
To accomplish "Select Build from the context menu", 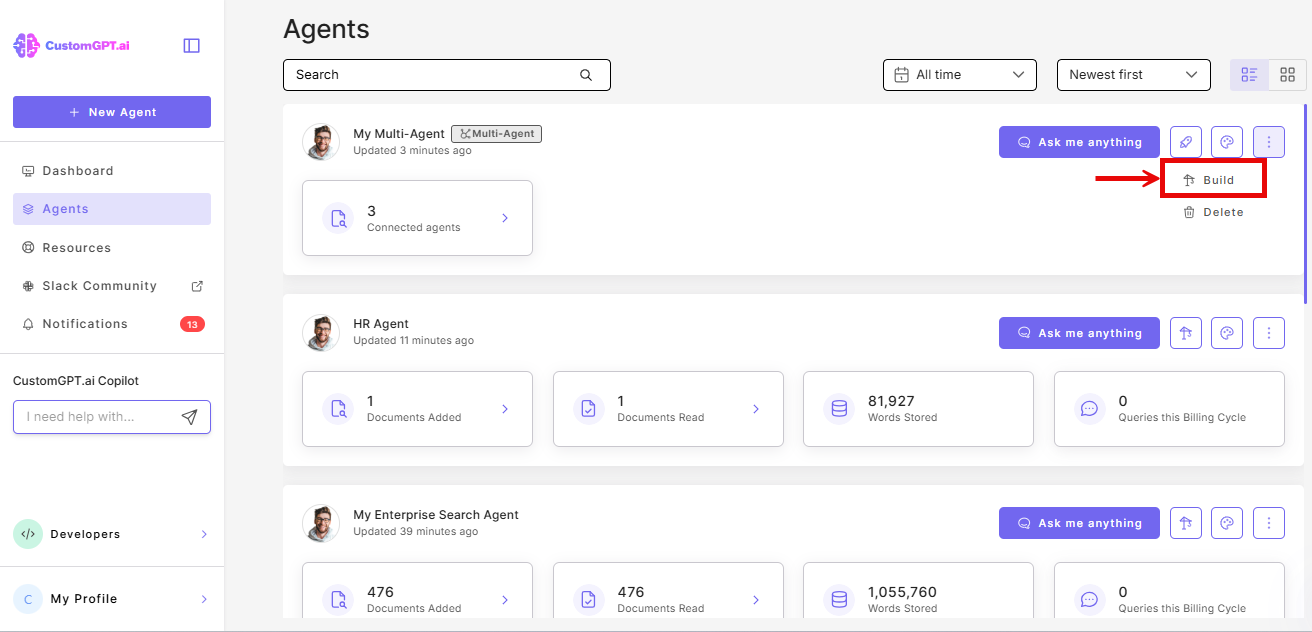I will (x=1213, y=179).
